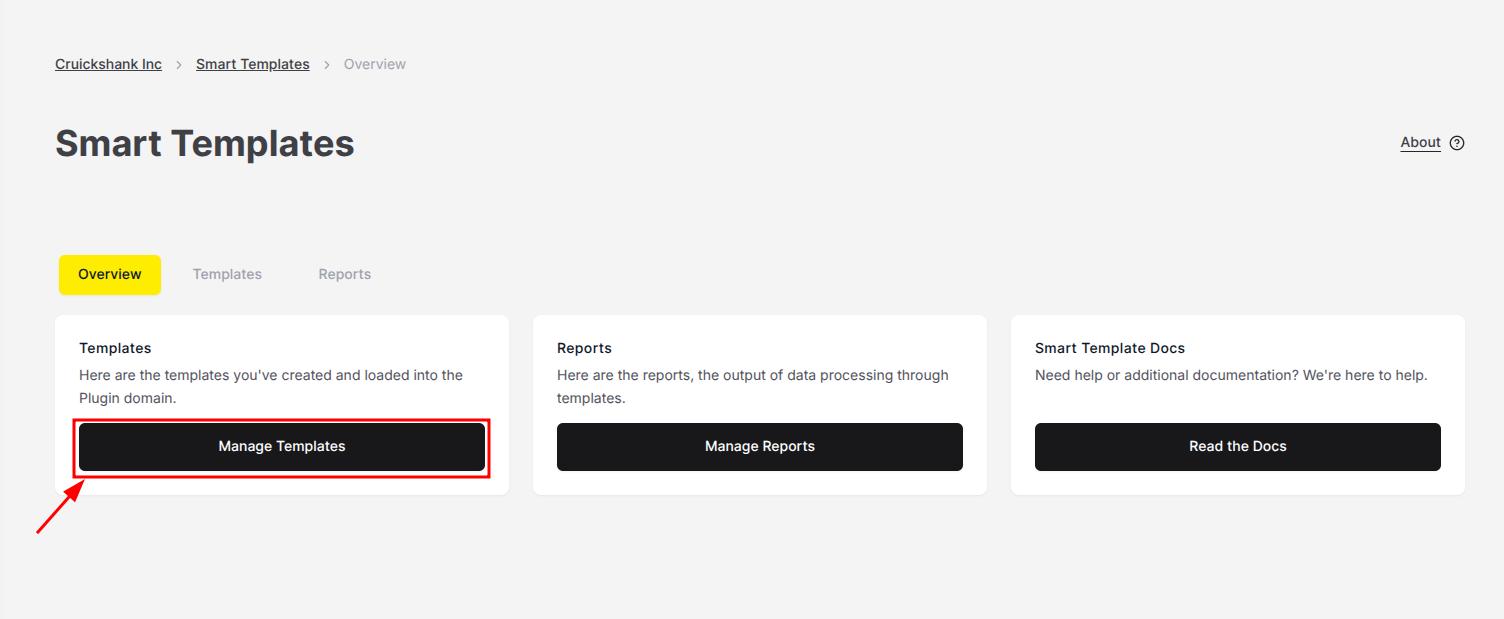Click the Reports card title
Viewport: 1504px width, 619px height.
(584, 348)
